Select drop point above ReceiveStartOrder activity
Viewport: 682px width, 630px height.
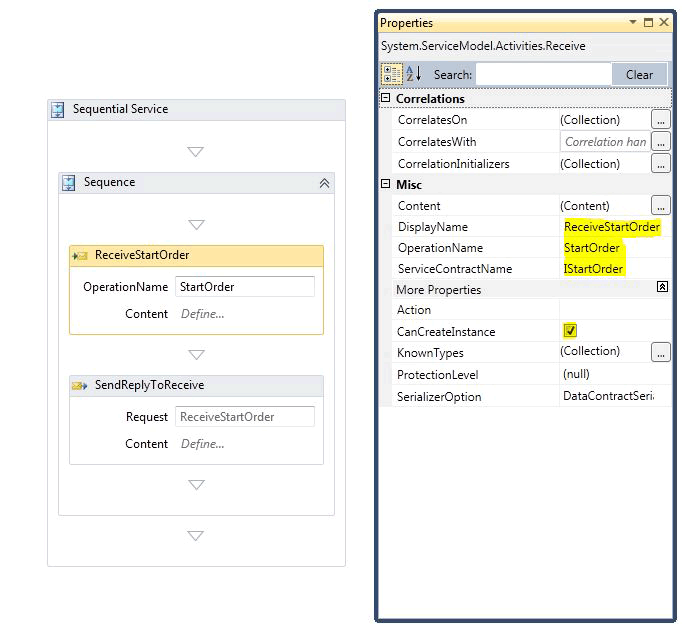(x=196, y=225)
